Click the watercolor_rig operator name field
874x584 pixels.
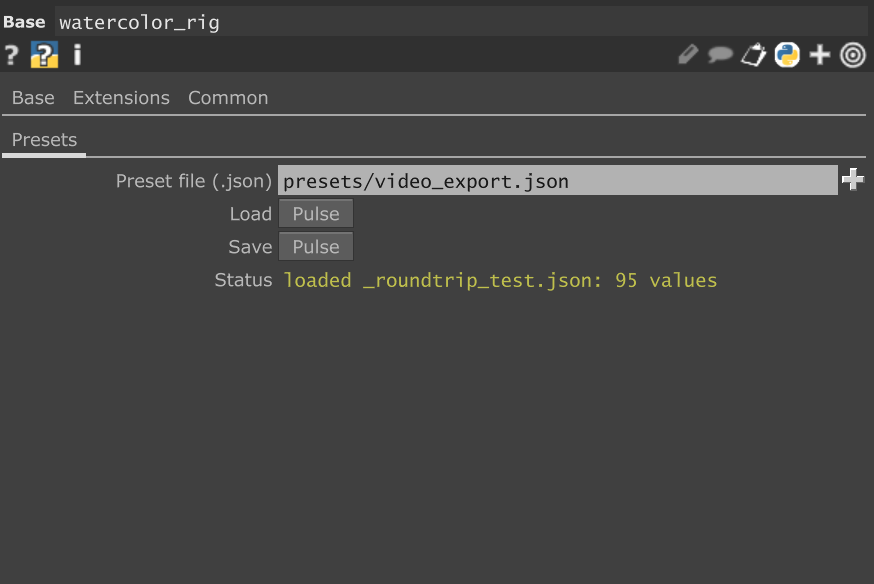(461, 22)
